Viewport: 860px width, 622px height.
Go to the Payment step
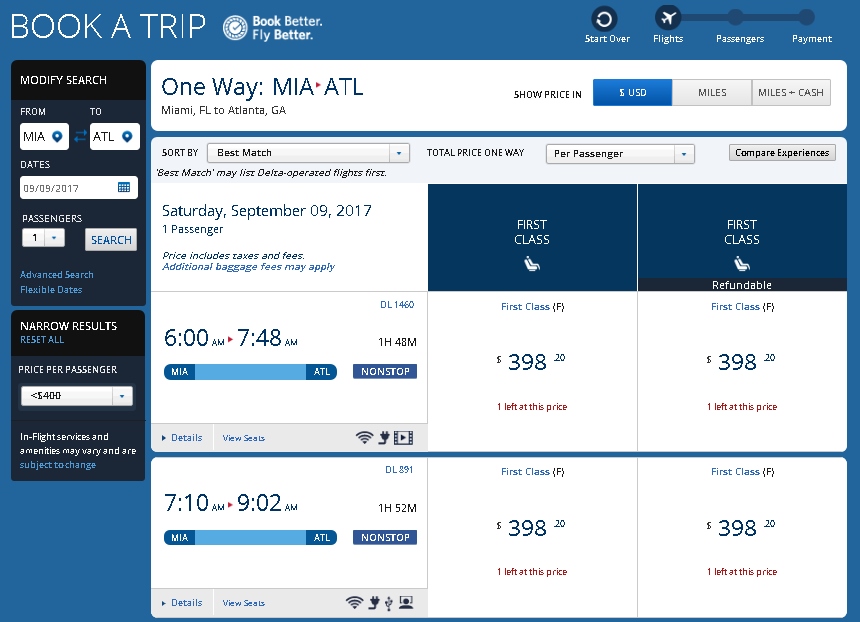tap(807, 18)
